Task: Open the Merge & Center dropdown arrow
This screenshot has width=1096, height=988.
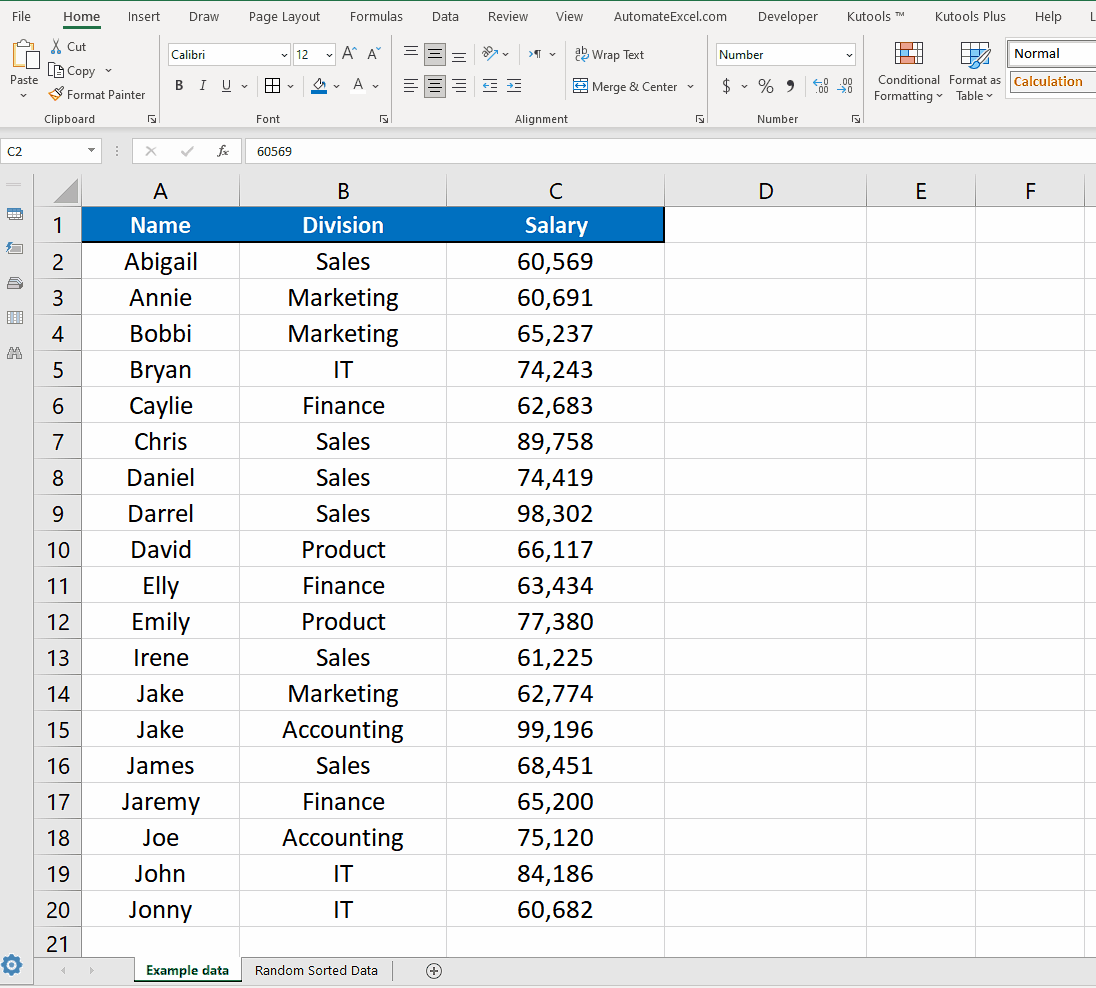Action: 690,86
